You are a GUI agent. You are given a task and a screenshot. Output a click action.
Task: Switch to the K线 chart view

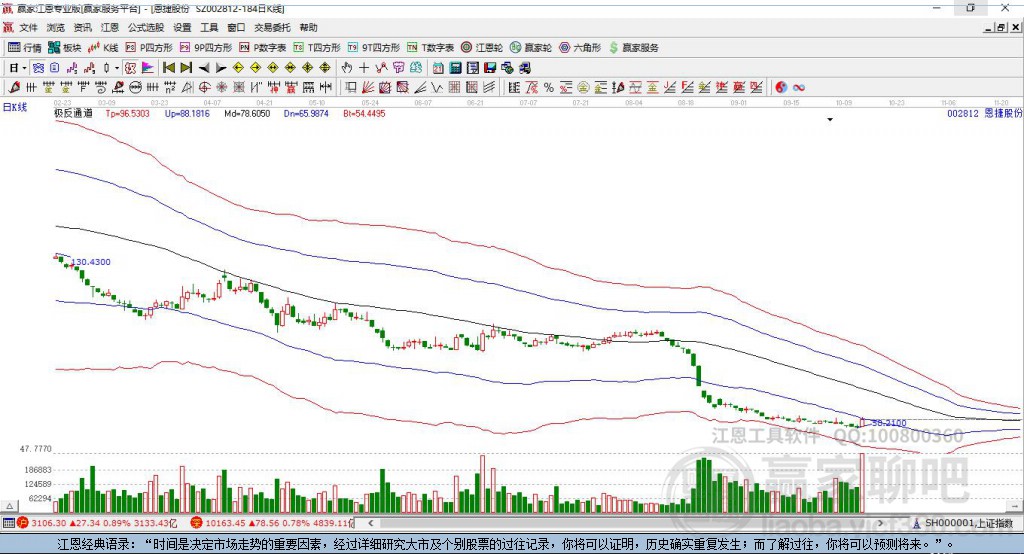click(x=103, y=48)
